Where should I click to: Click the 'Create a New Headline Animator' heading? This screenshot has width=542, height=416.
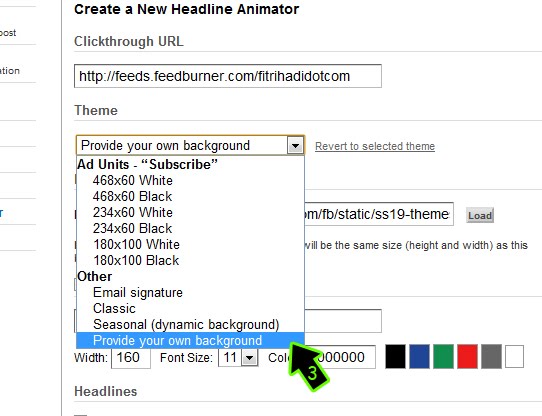pyautogui.click(x=186, y=9)
